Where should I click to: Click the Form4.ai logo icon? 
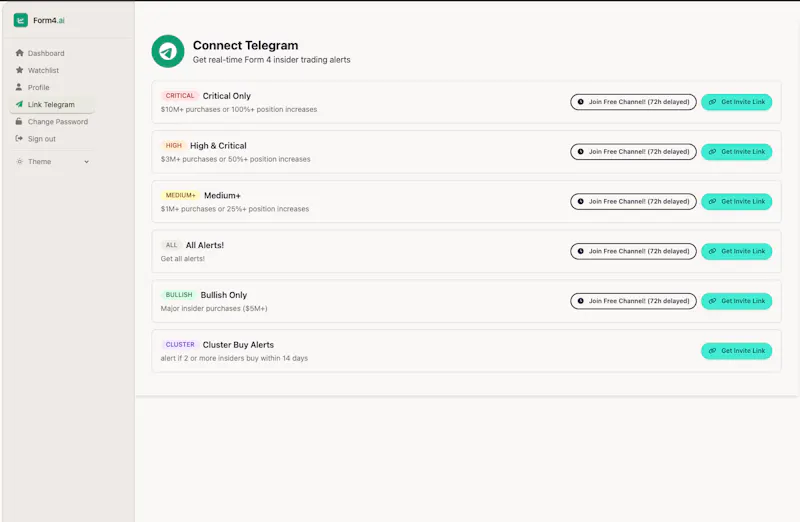coord(20,20)
